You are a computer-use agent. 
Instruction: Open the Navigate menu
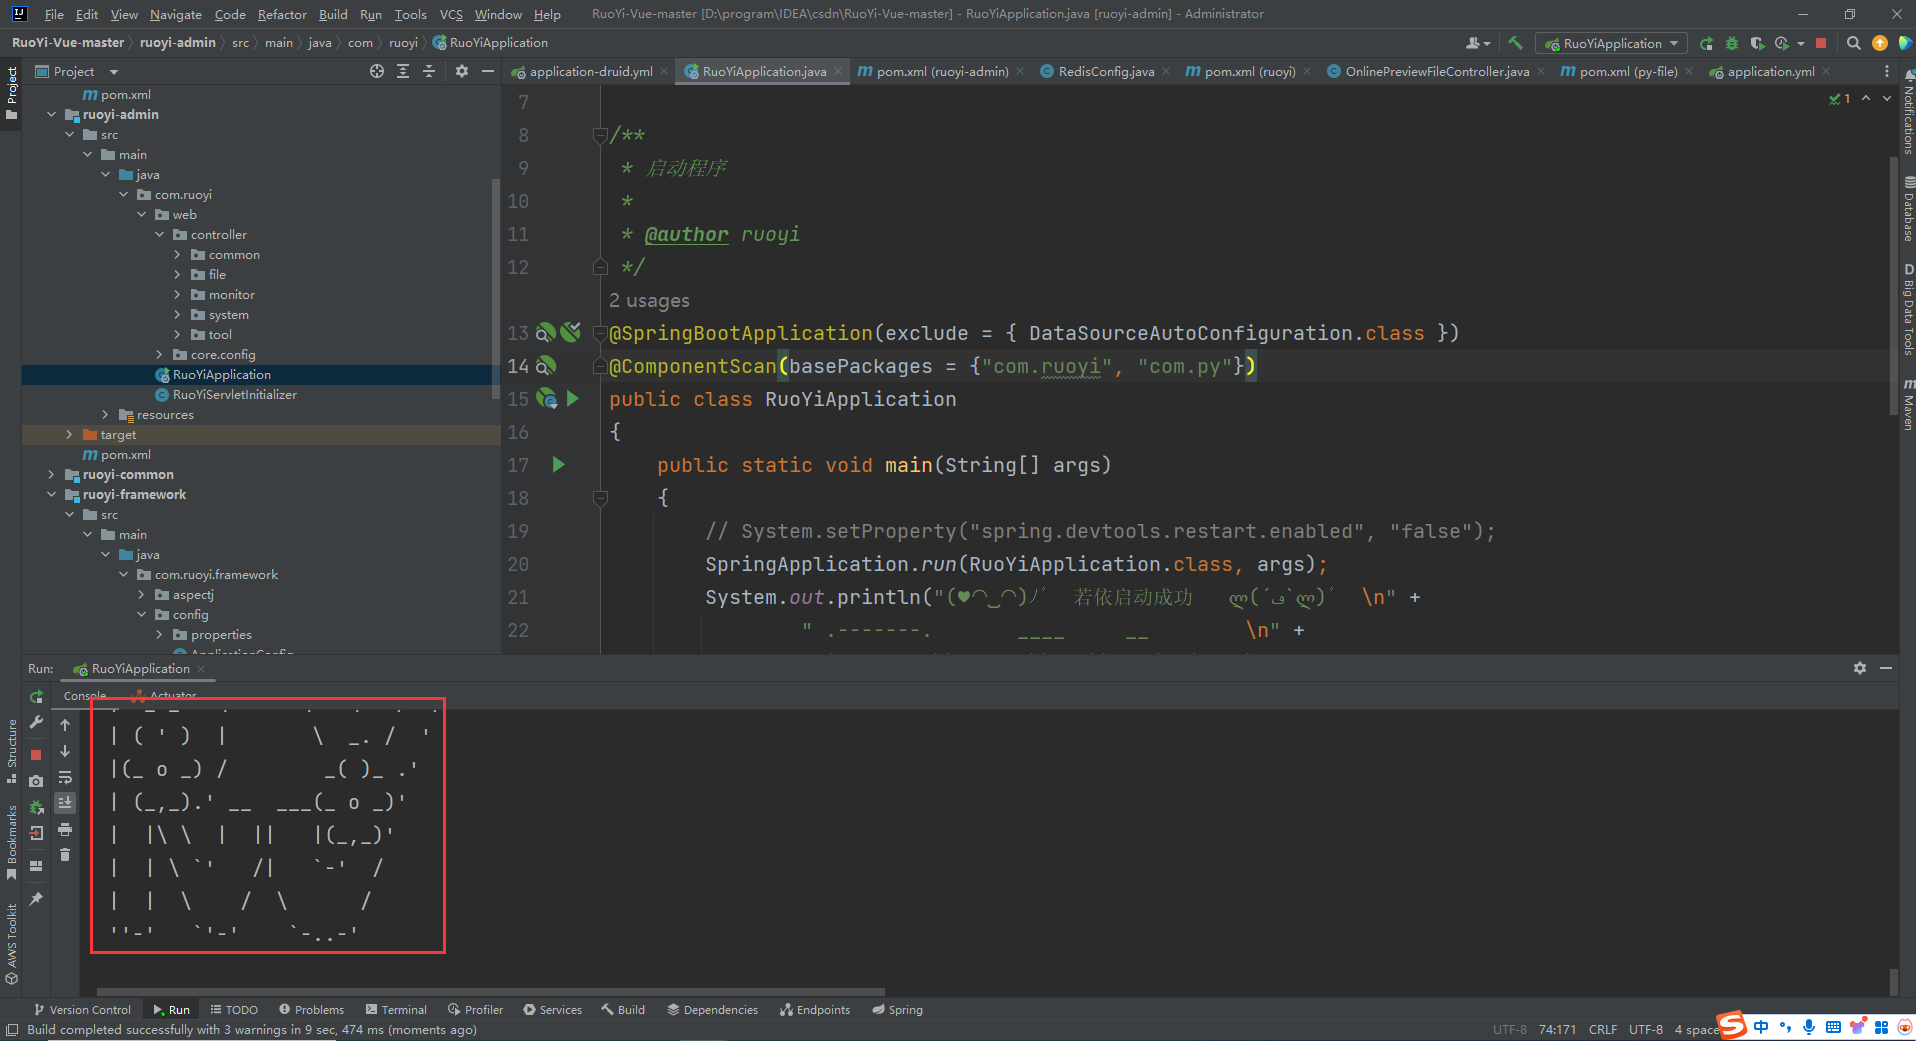coord(176,14)
